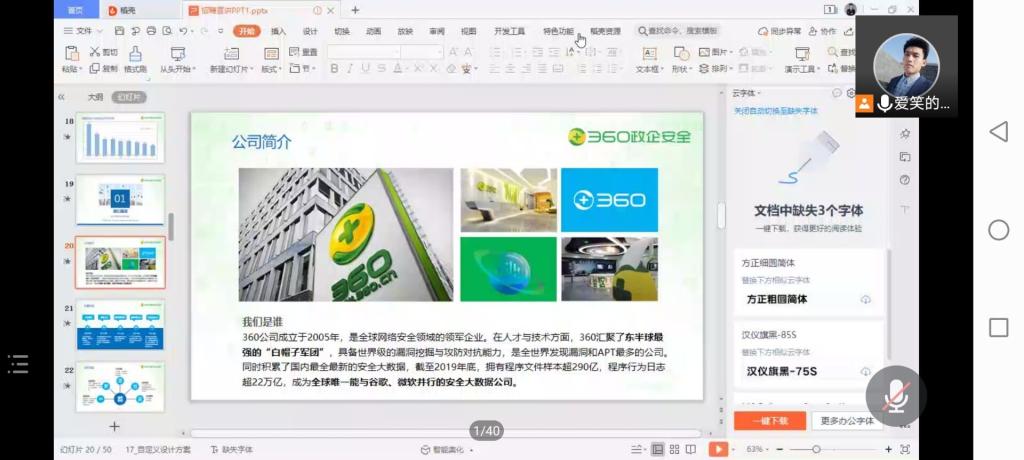Click the orange slideshow play button

tap(718, 450)
